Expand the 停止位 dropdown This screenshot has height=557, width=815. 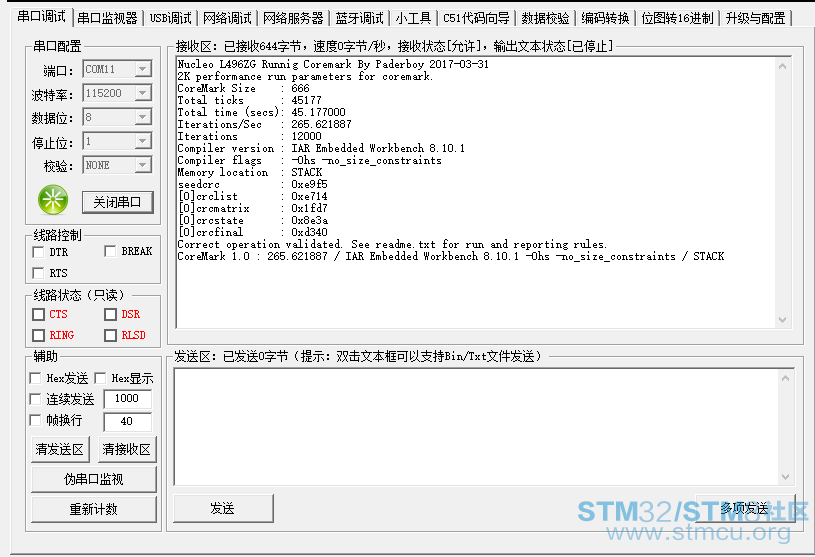(142, 141)
